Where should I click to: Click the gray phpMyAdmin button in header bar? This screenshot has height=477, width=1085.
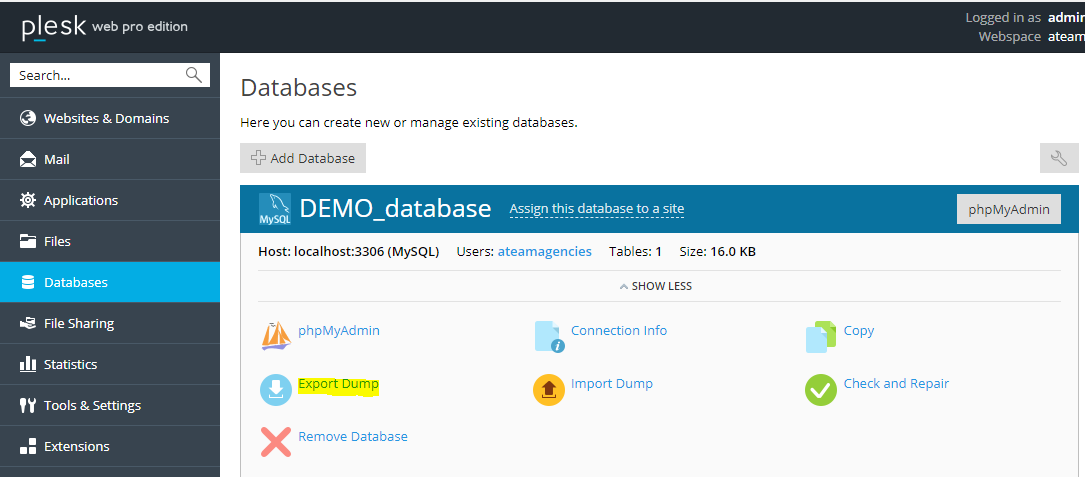[1009, 209]
